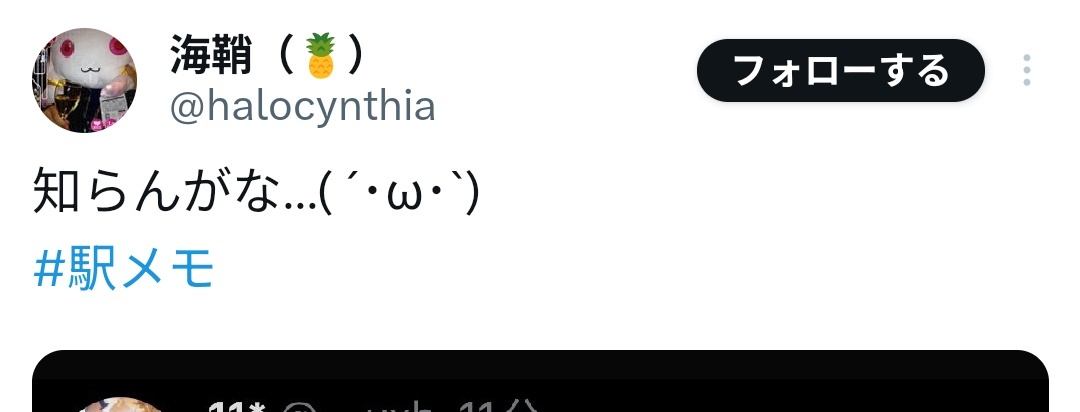Open the display name 海鞘 profile
Viewport: 1080px width, 412px height.
pos(211,55)
